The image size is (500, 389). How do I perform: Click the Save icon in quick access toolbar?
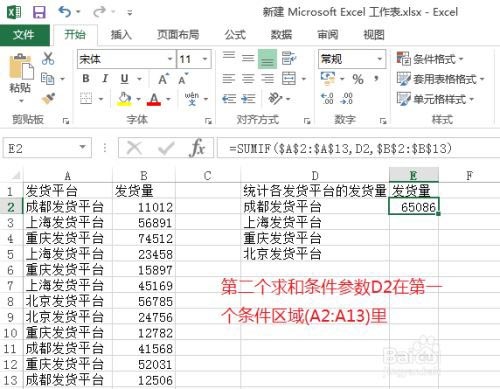[x=39, y=12]
